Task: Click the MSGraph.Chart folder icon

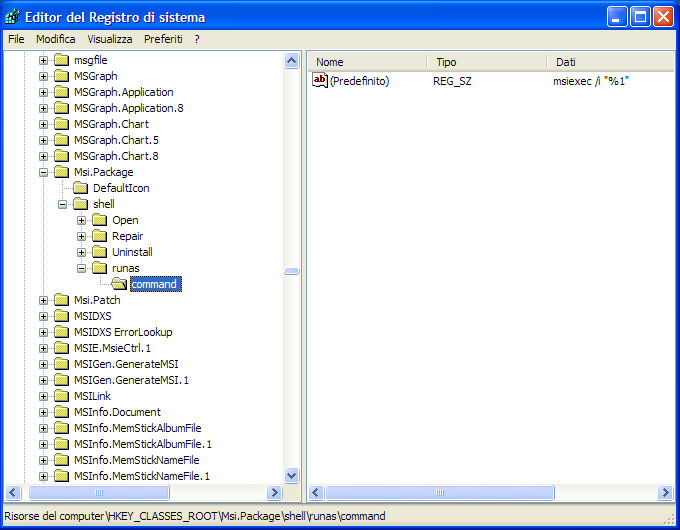Action: 62,124
